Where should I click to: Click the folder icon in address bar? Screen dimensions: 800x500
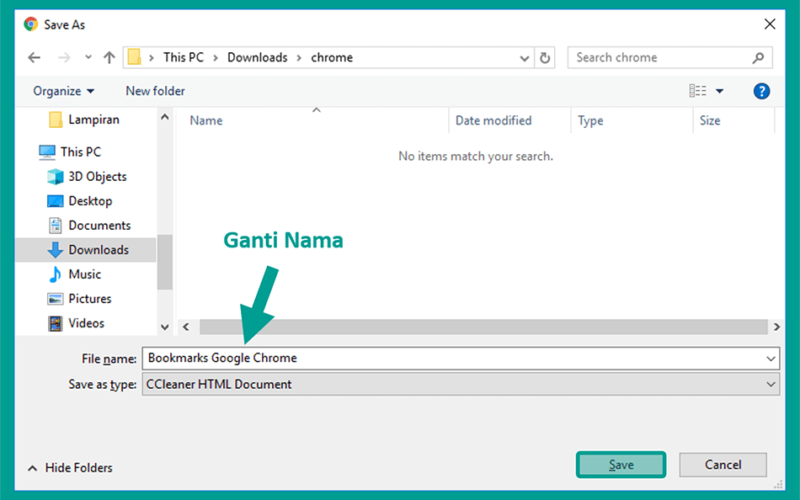134,57
